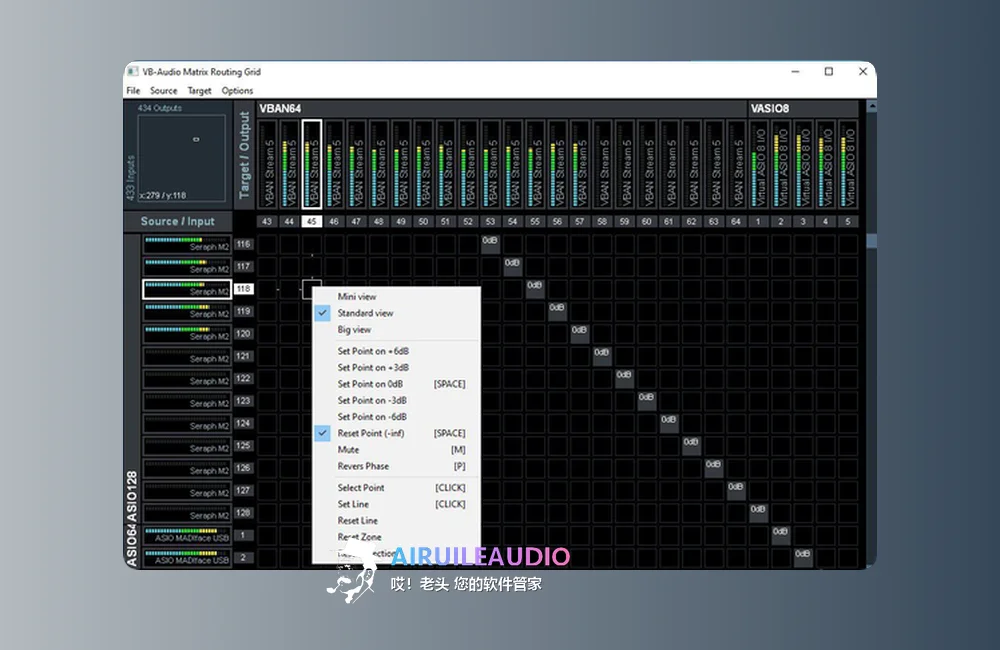Viewport: 1000px width, 650px height.
Task: Click the Seraph M2 input 118 level meter
Action: (x=187, y=289)
